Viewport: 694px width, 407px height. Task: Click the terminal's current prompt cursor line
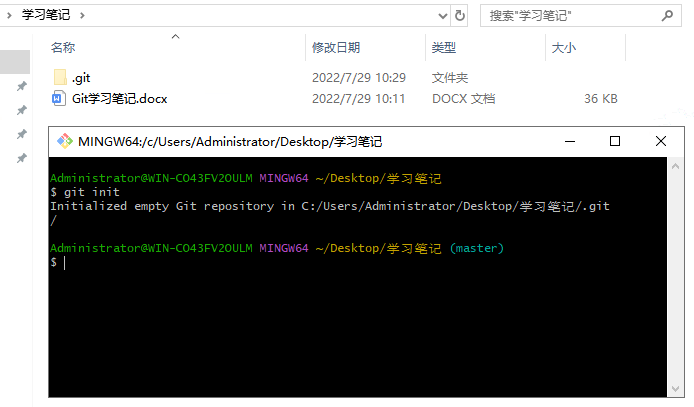58,262
